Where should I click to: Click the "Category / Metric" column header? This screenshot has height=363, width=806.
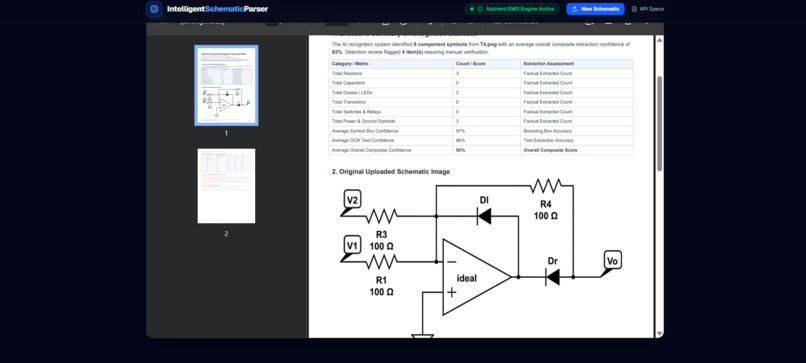(391, 64)
